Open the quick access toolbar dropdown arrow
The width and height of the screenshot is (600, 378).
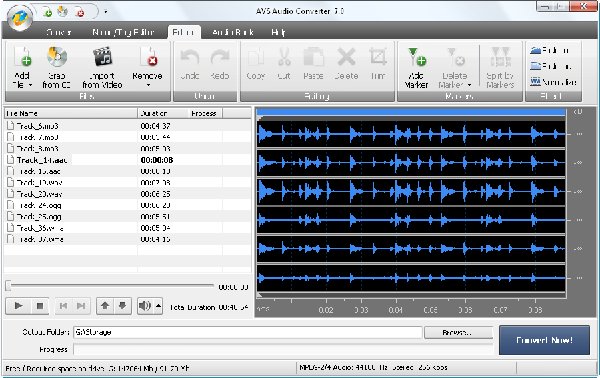[x=106, y=12]
